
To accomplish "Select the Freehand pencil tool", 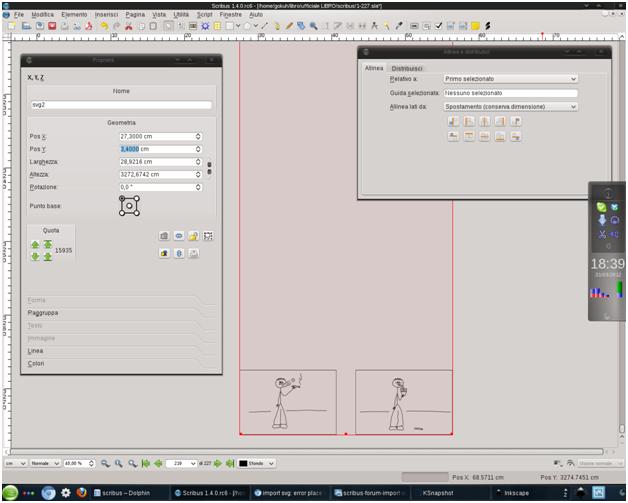I will 289,26.
